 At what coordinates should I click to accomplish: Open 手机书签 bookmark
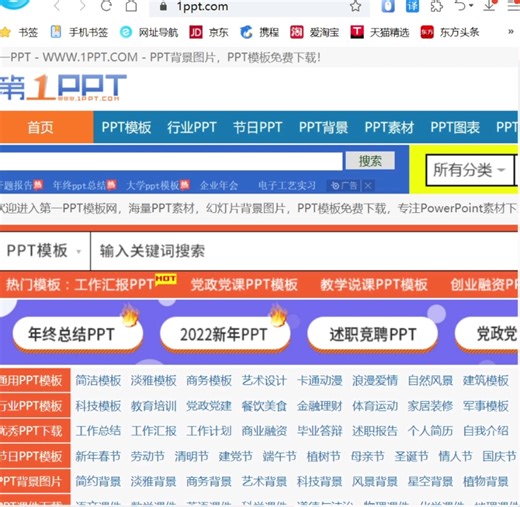(79, 32)
